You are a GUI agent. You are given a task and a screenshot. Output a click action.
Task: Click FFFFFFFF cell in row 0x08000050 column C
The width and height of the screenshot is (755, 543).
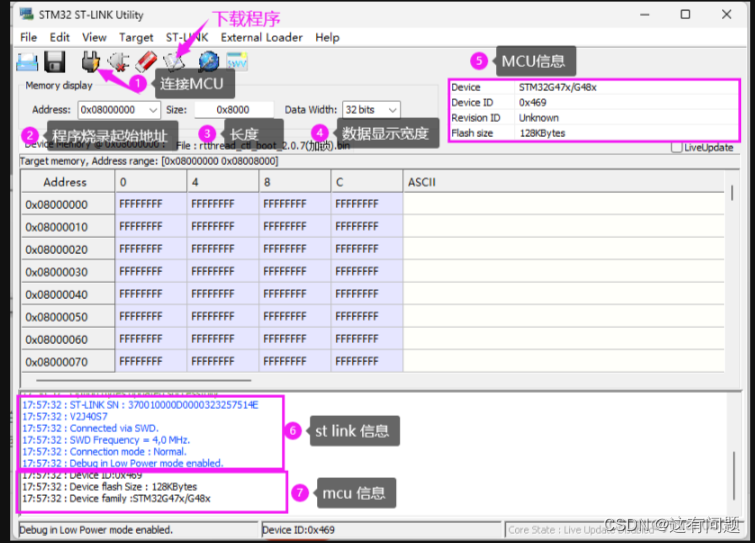pos(367,316)
